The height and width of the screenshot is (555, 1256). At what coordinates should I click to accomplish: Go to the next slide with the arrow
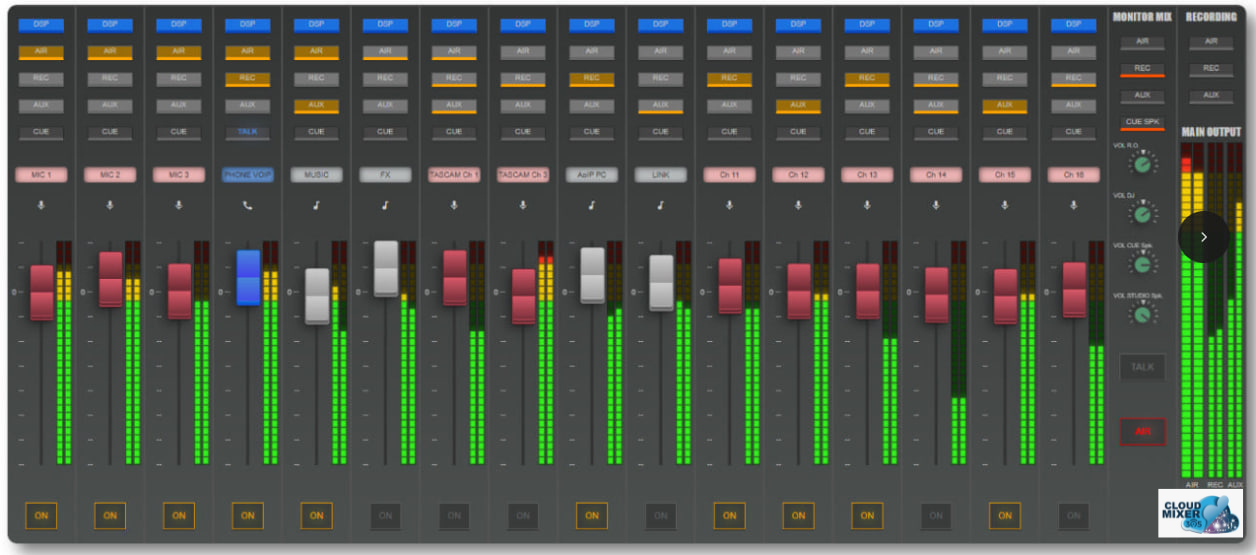[x=1203, y=237]
